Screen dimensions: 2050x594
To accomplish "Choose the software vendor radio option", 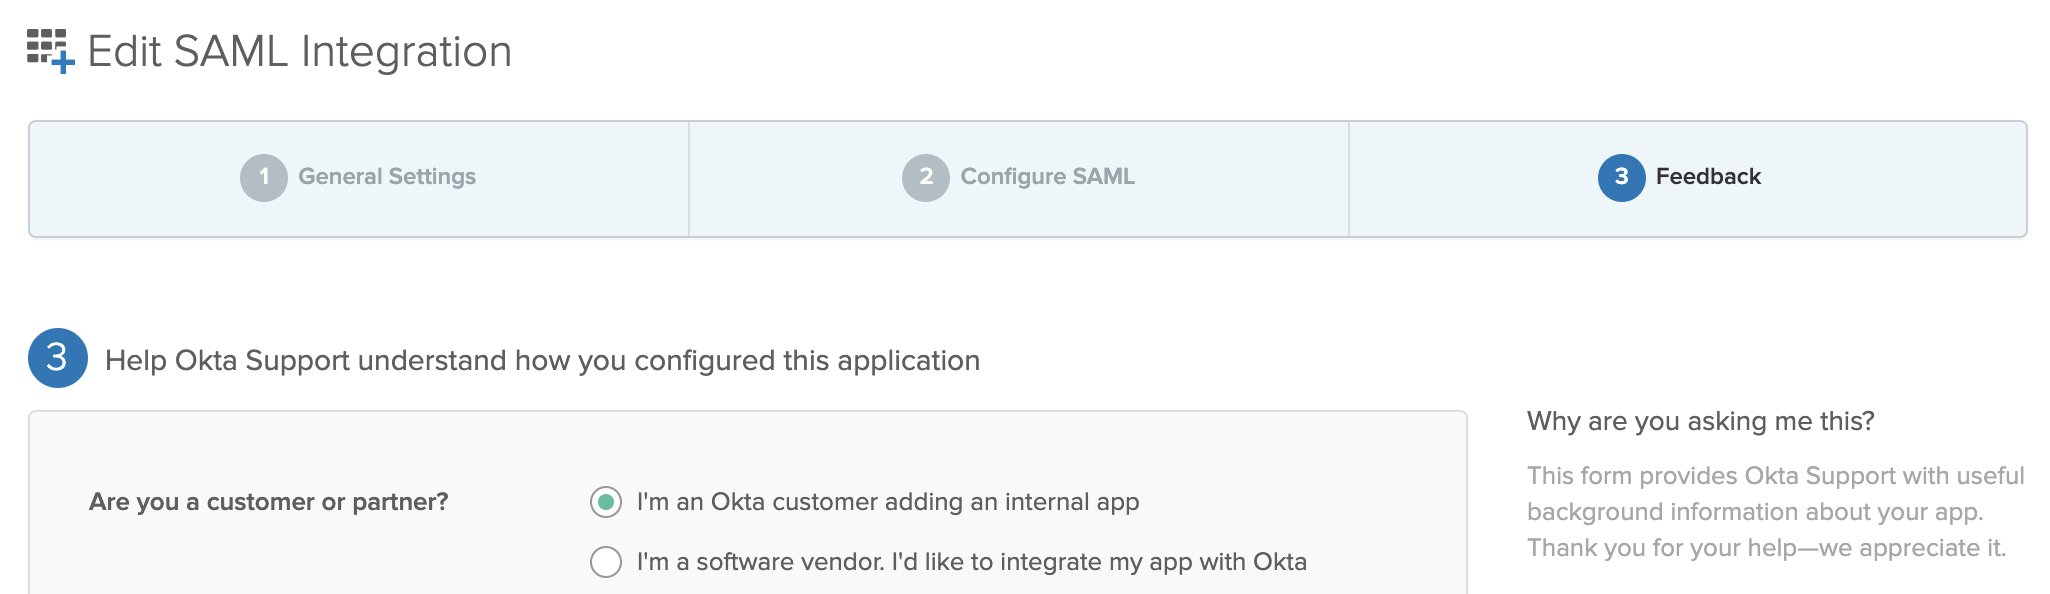I will pos(606,562).
